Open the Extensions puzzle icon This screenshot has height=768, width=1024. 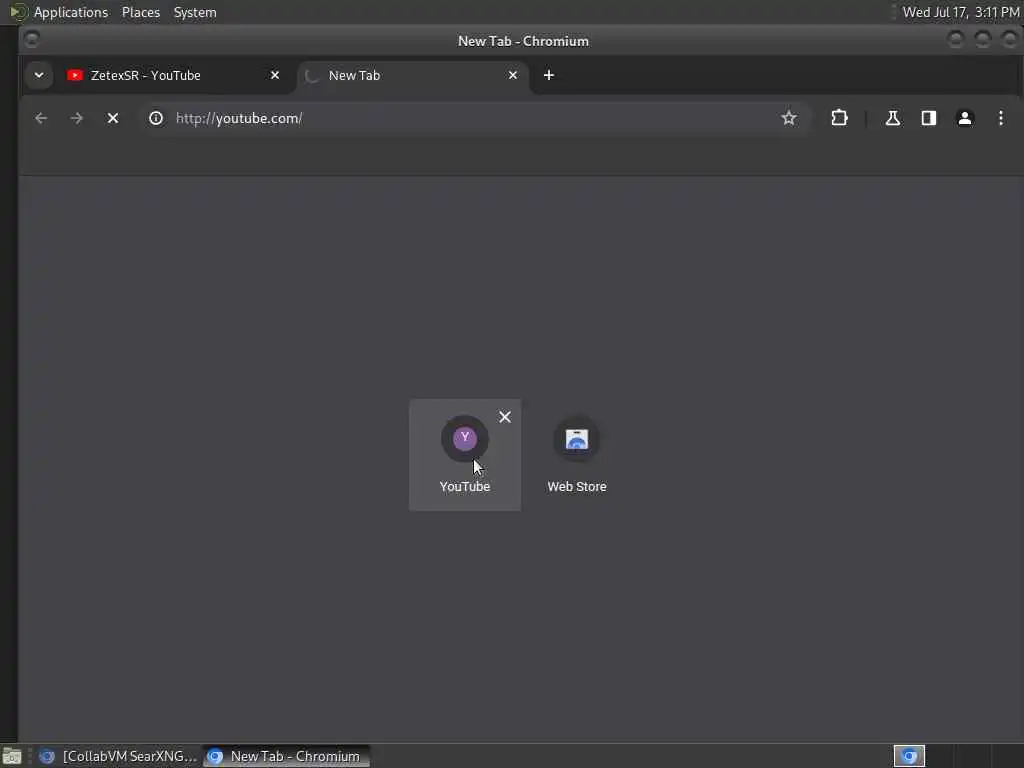pos(839,118)
